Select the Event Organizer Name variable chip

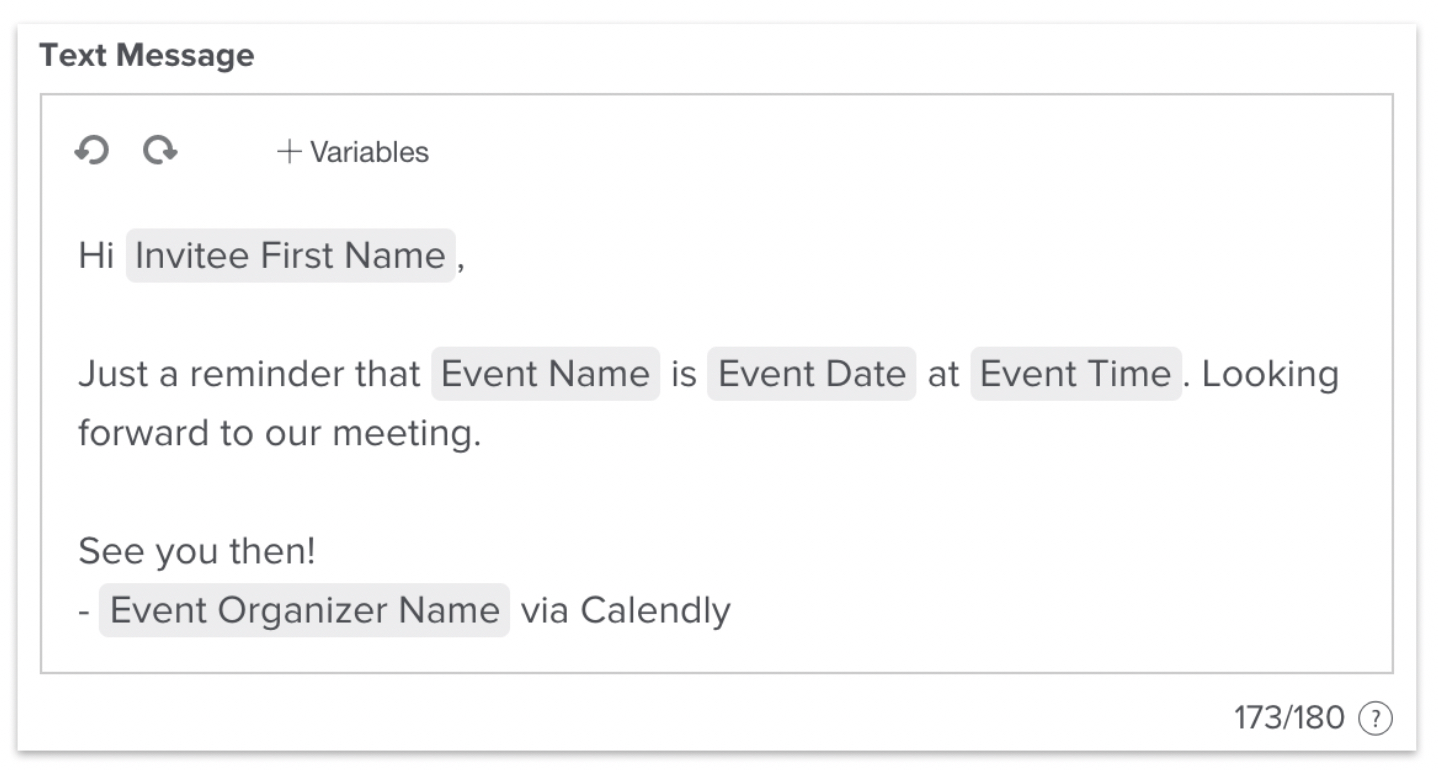pyautogui.click(x=302, y=610)
